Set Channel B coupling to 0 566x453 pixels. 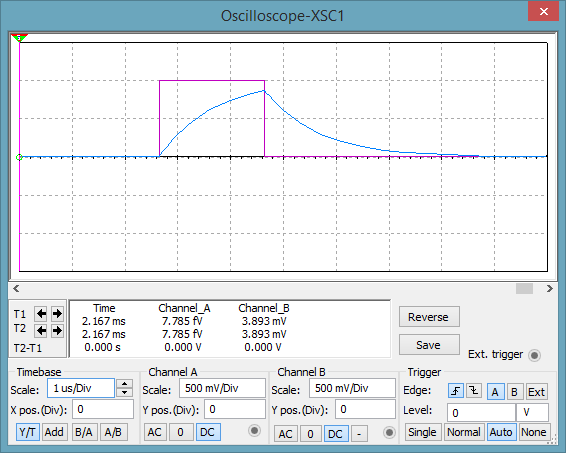pos(310,434)
